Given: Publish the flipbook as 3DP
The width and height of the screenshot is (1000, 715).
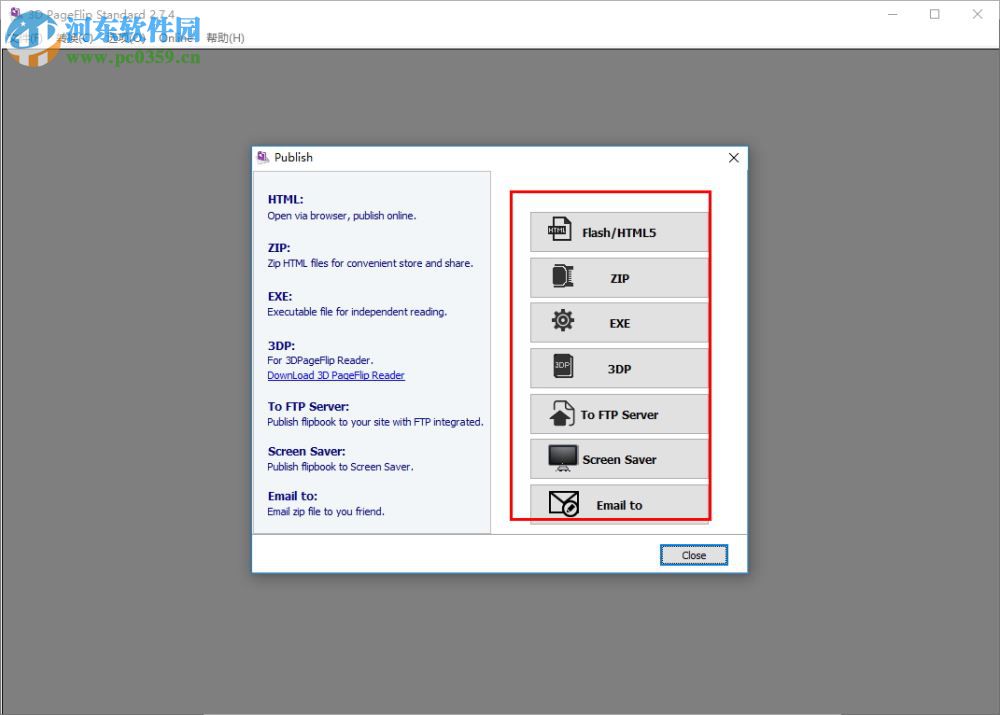Looking at the screenshot, I should (619, 369).
